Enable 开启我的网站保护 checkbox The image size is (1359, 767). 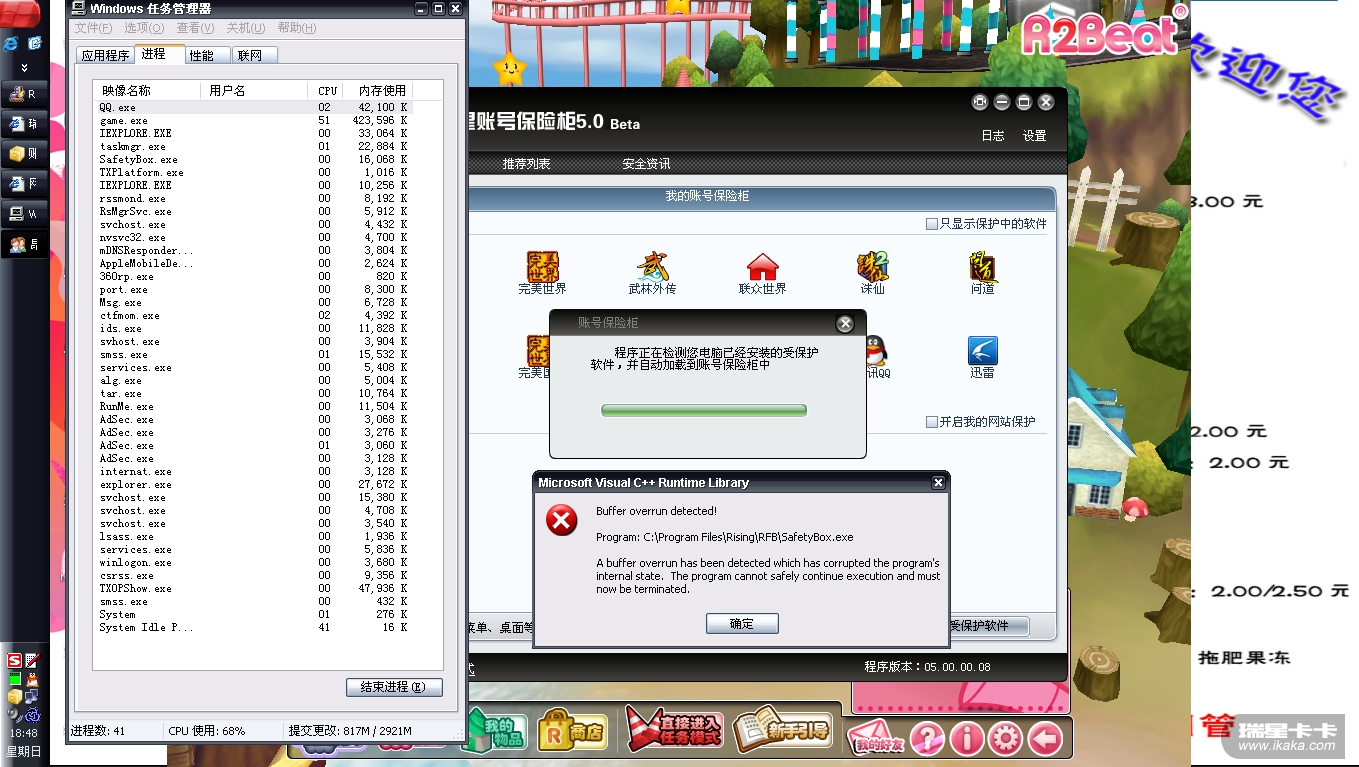pos(932,422)
